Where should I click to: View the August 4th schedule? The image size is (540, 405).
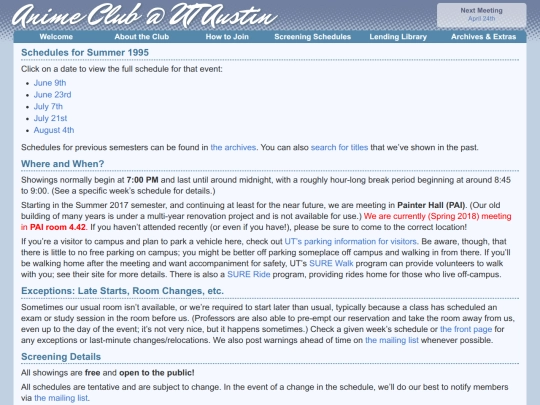pos(54,130)
